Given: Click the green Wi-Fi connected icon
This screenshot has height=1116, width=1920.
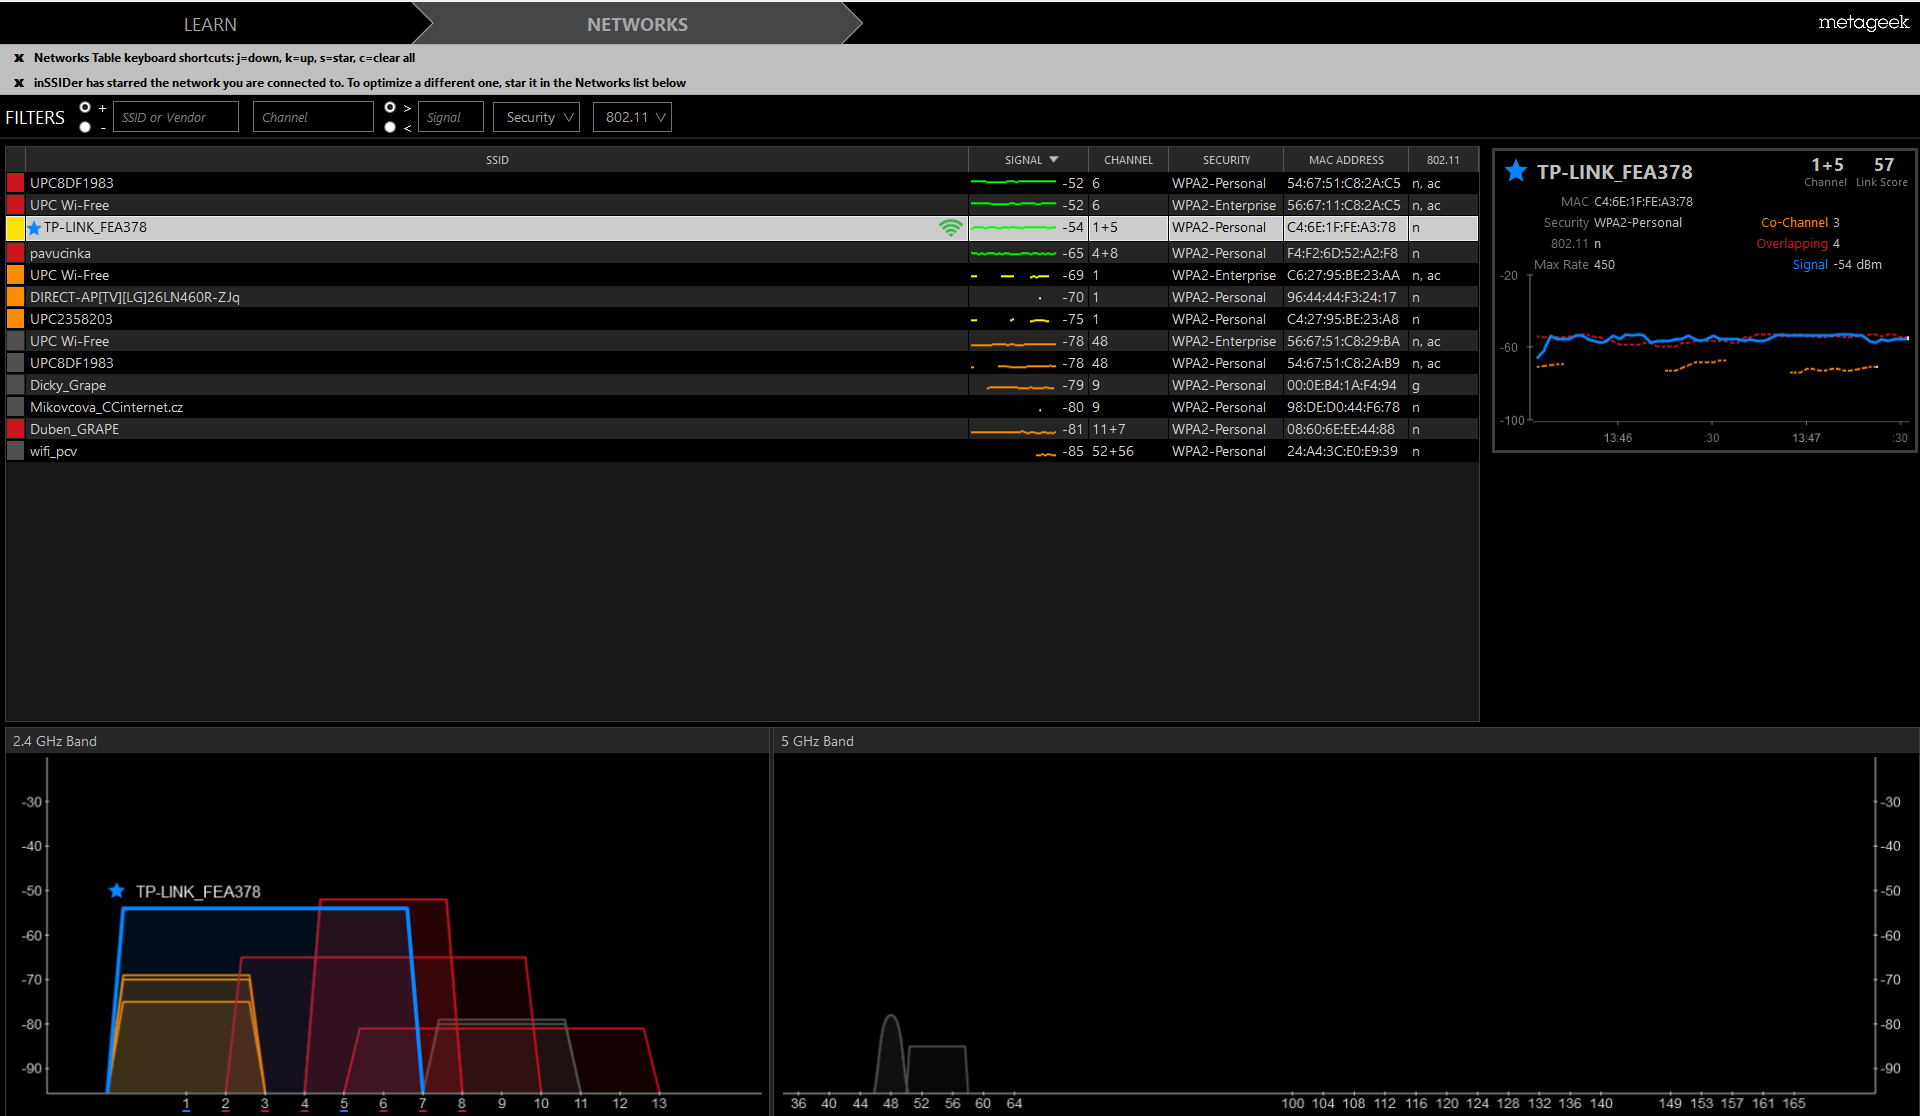Looking at the screenshot, I should (x=950, y=228).
